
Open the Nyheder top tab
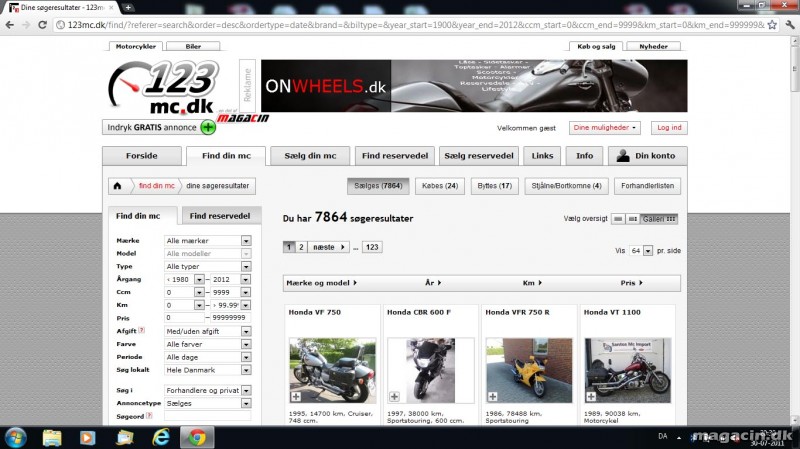pos(653,46)
